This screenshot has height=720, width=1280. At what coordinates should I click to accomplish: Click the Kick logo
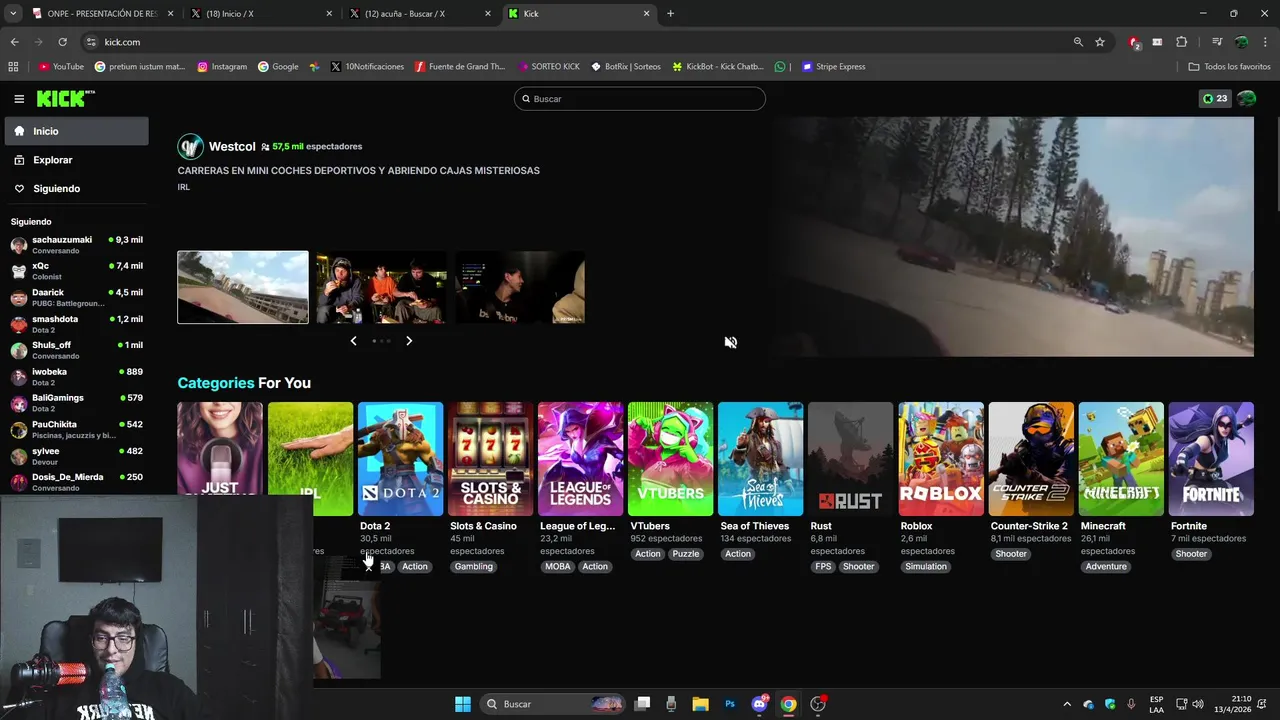click(65, 98)
